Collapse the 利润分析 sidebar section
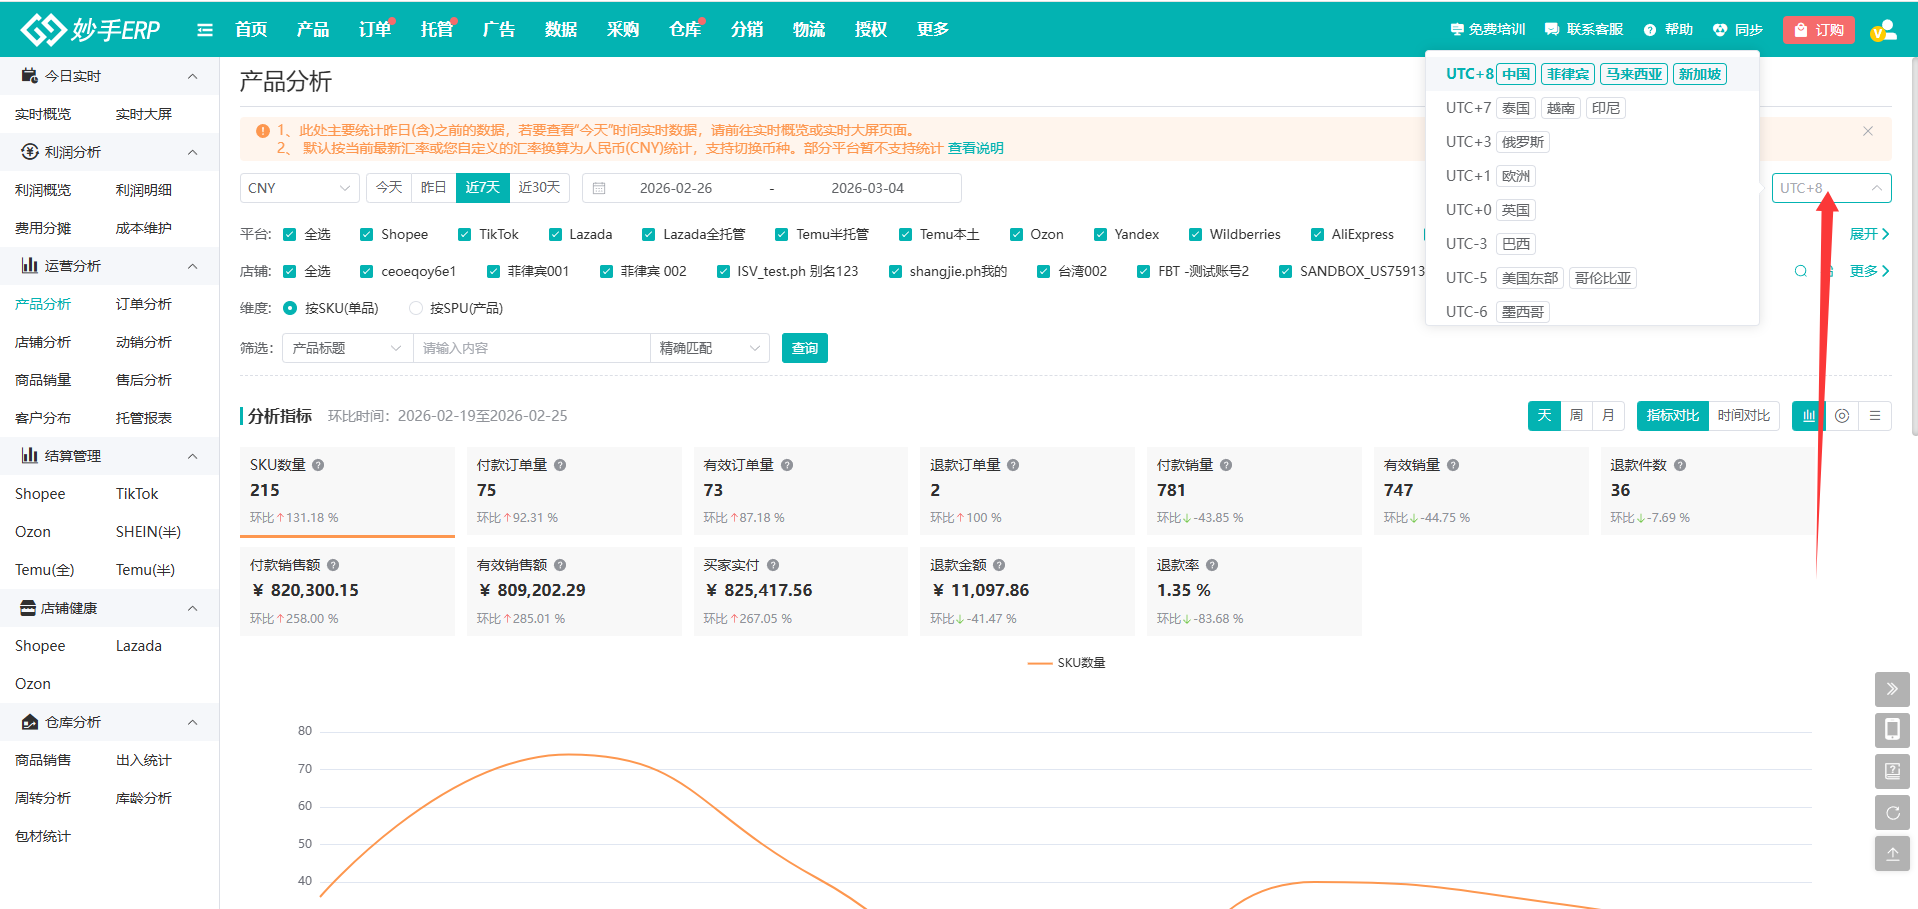This screenshot has width=1918, height=909. point(192,152)
